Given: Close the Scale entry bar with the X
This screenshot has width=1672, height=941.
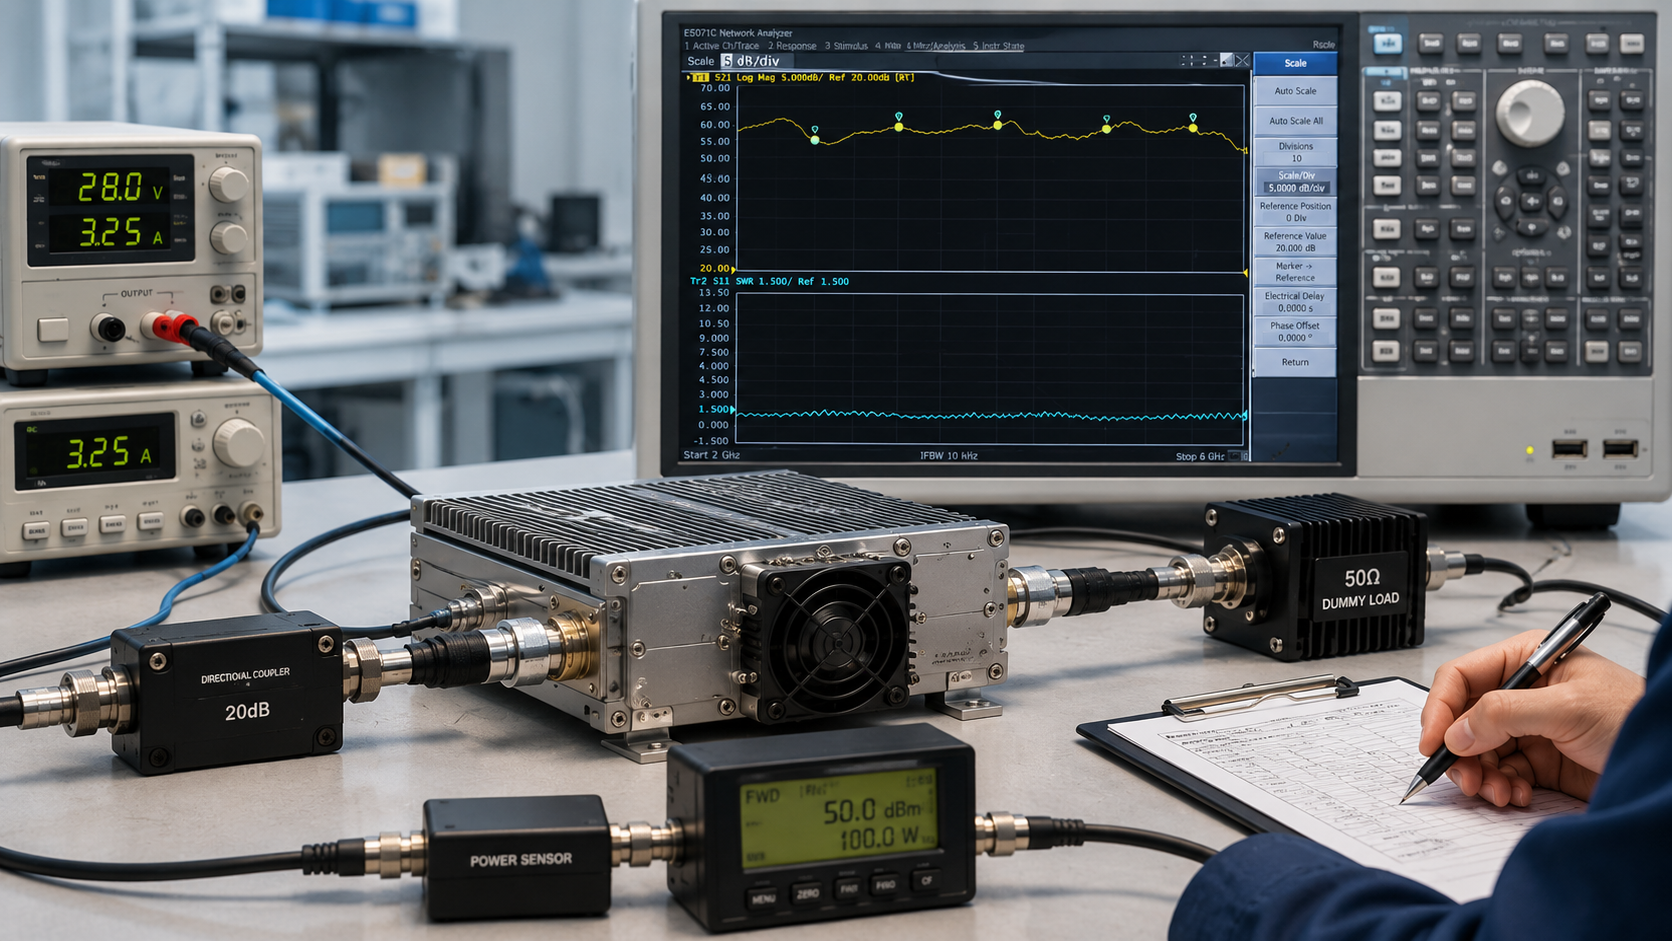Looking at the screenshot, I should pyautogui.click(x=1242, y=61).
